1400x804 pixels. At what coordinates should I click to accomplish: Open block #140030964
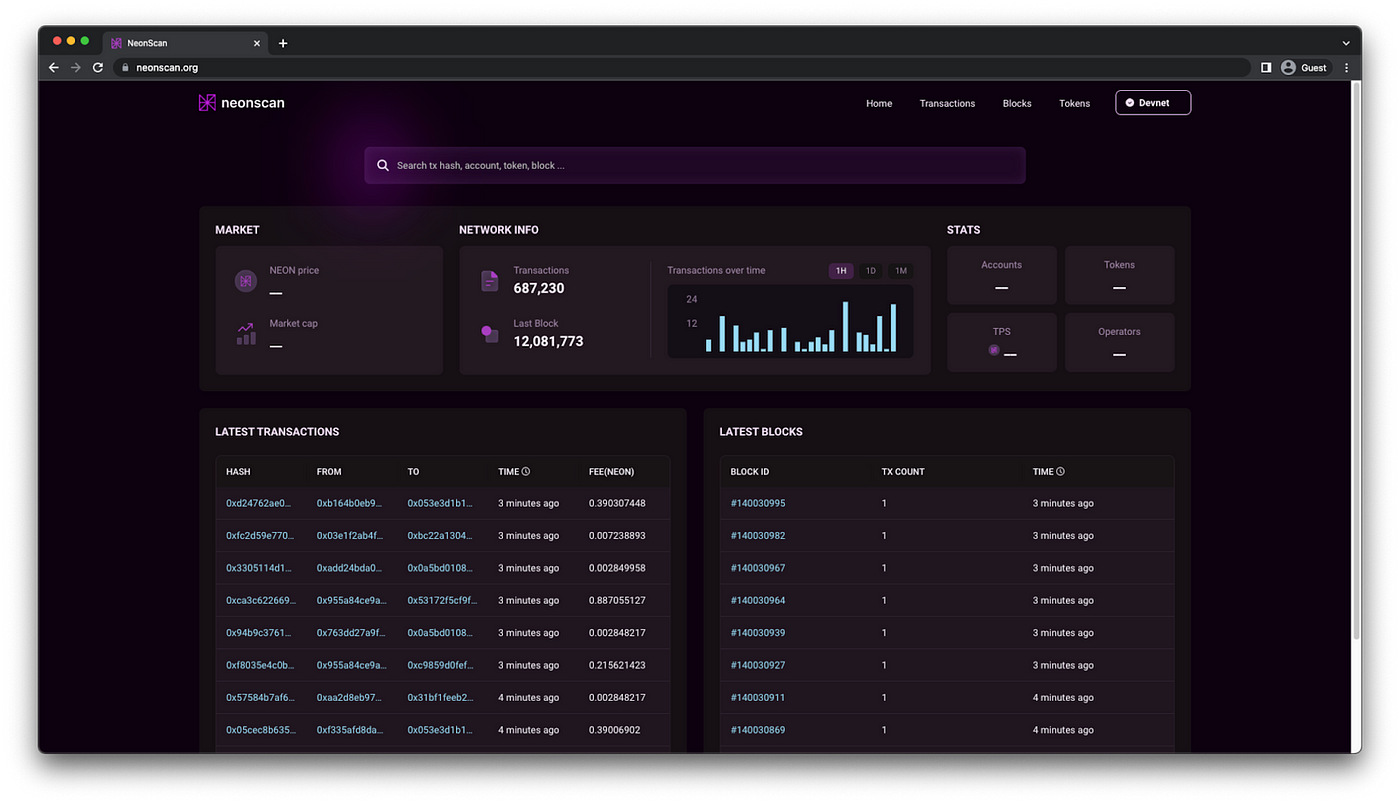pyautogui.click(x=758, y=600)
